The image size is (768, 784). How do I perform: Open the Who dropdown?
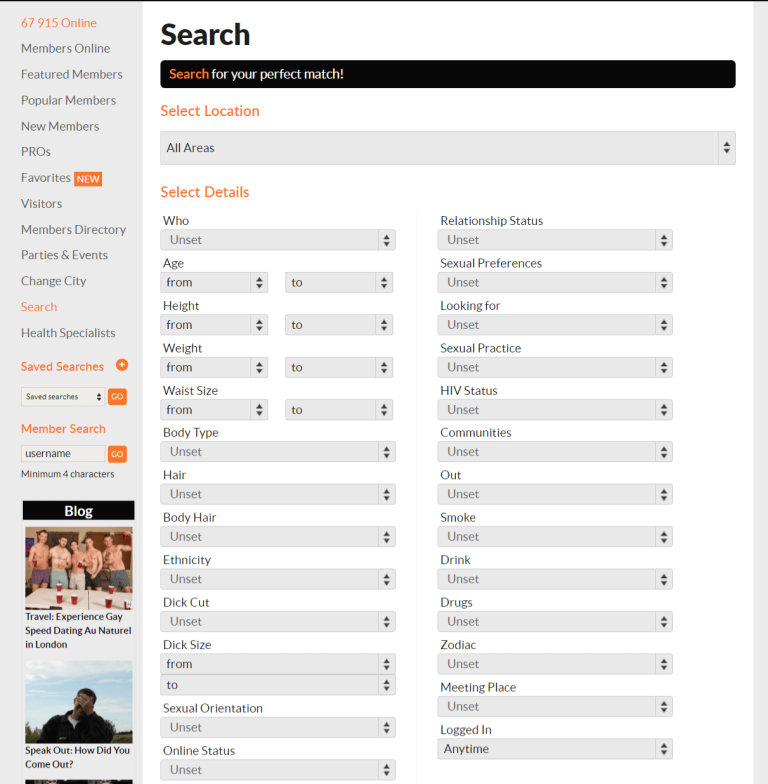278,240
